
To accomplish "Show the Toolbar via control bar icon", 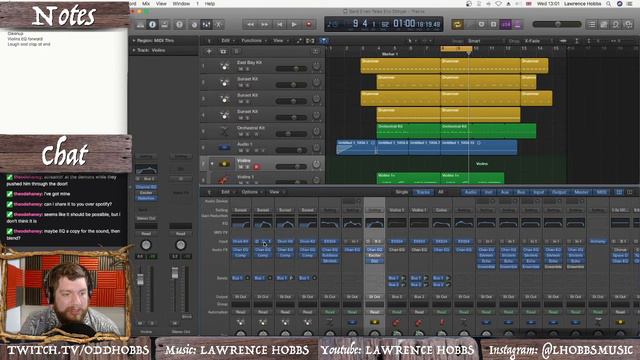I will coord(164,24).
